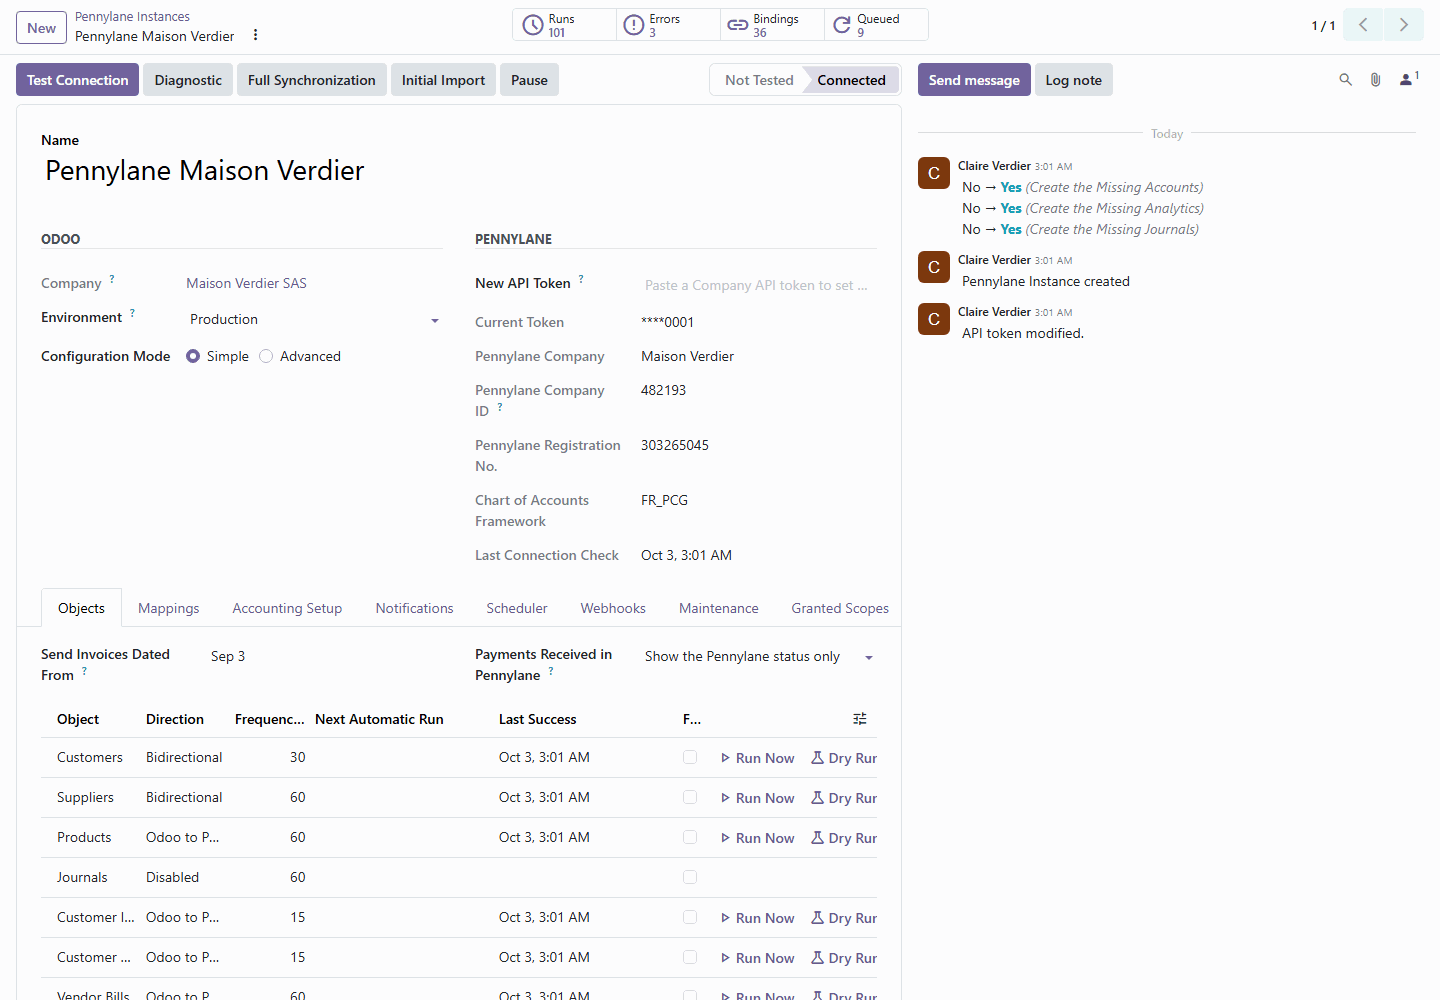Open the Environment dropdown
Viewport: 1440px width, 1000px height.
[x=314, y=320]
